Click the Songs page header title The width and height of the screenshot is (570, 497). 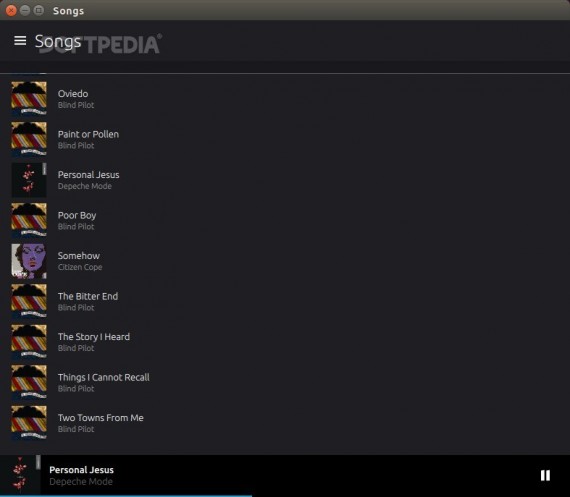(x=58, y=42)
